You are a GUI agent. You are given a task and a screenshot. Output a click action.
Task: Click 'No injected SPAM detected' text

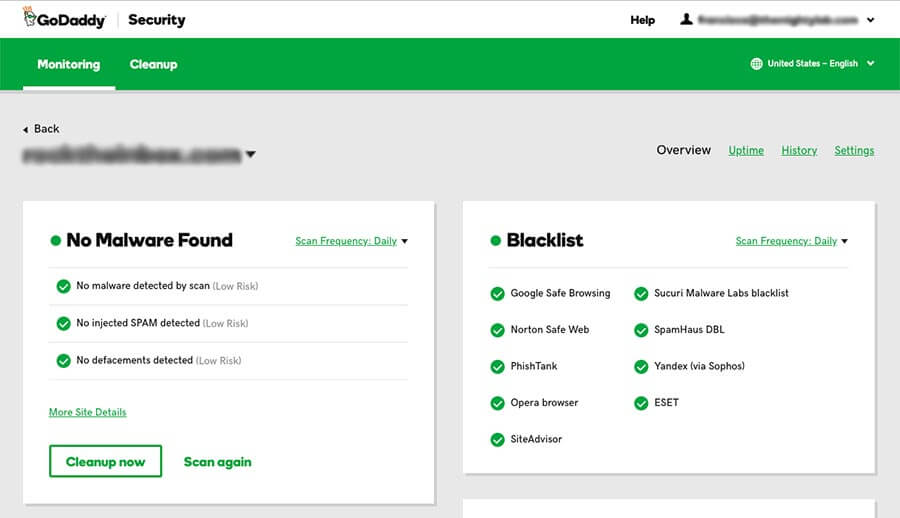[138, 323]
